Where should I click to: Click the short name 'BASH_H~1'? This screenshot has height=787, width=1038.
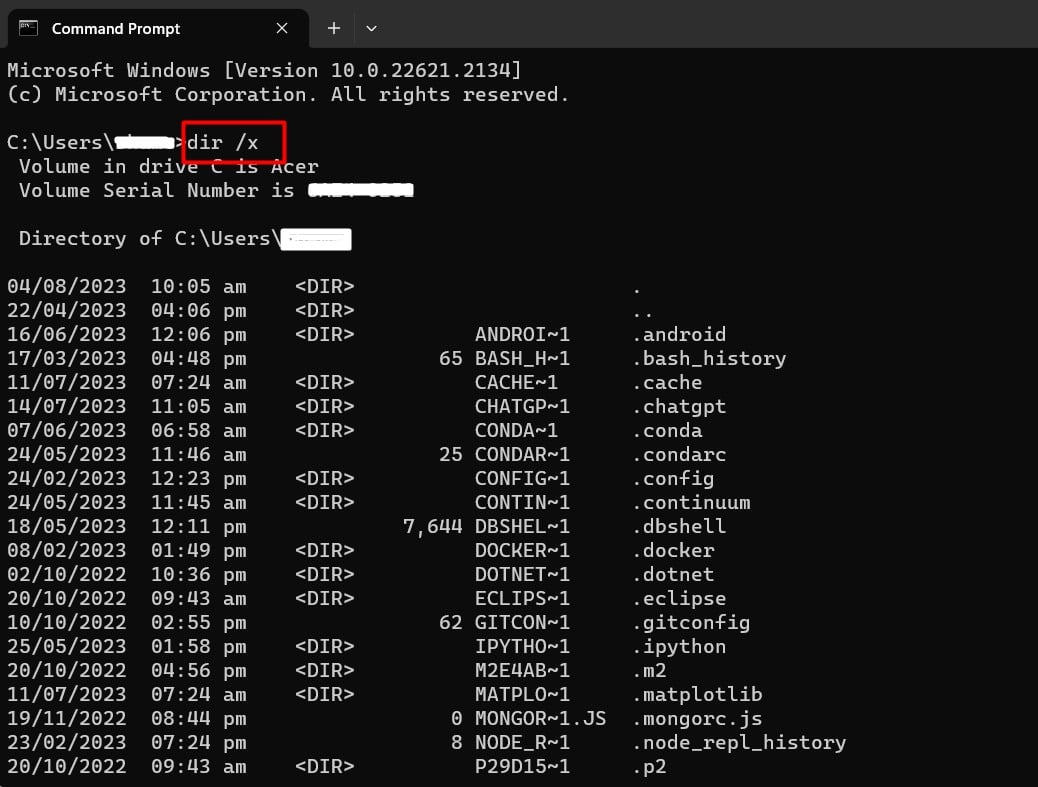[522, 358]
